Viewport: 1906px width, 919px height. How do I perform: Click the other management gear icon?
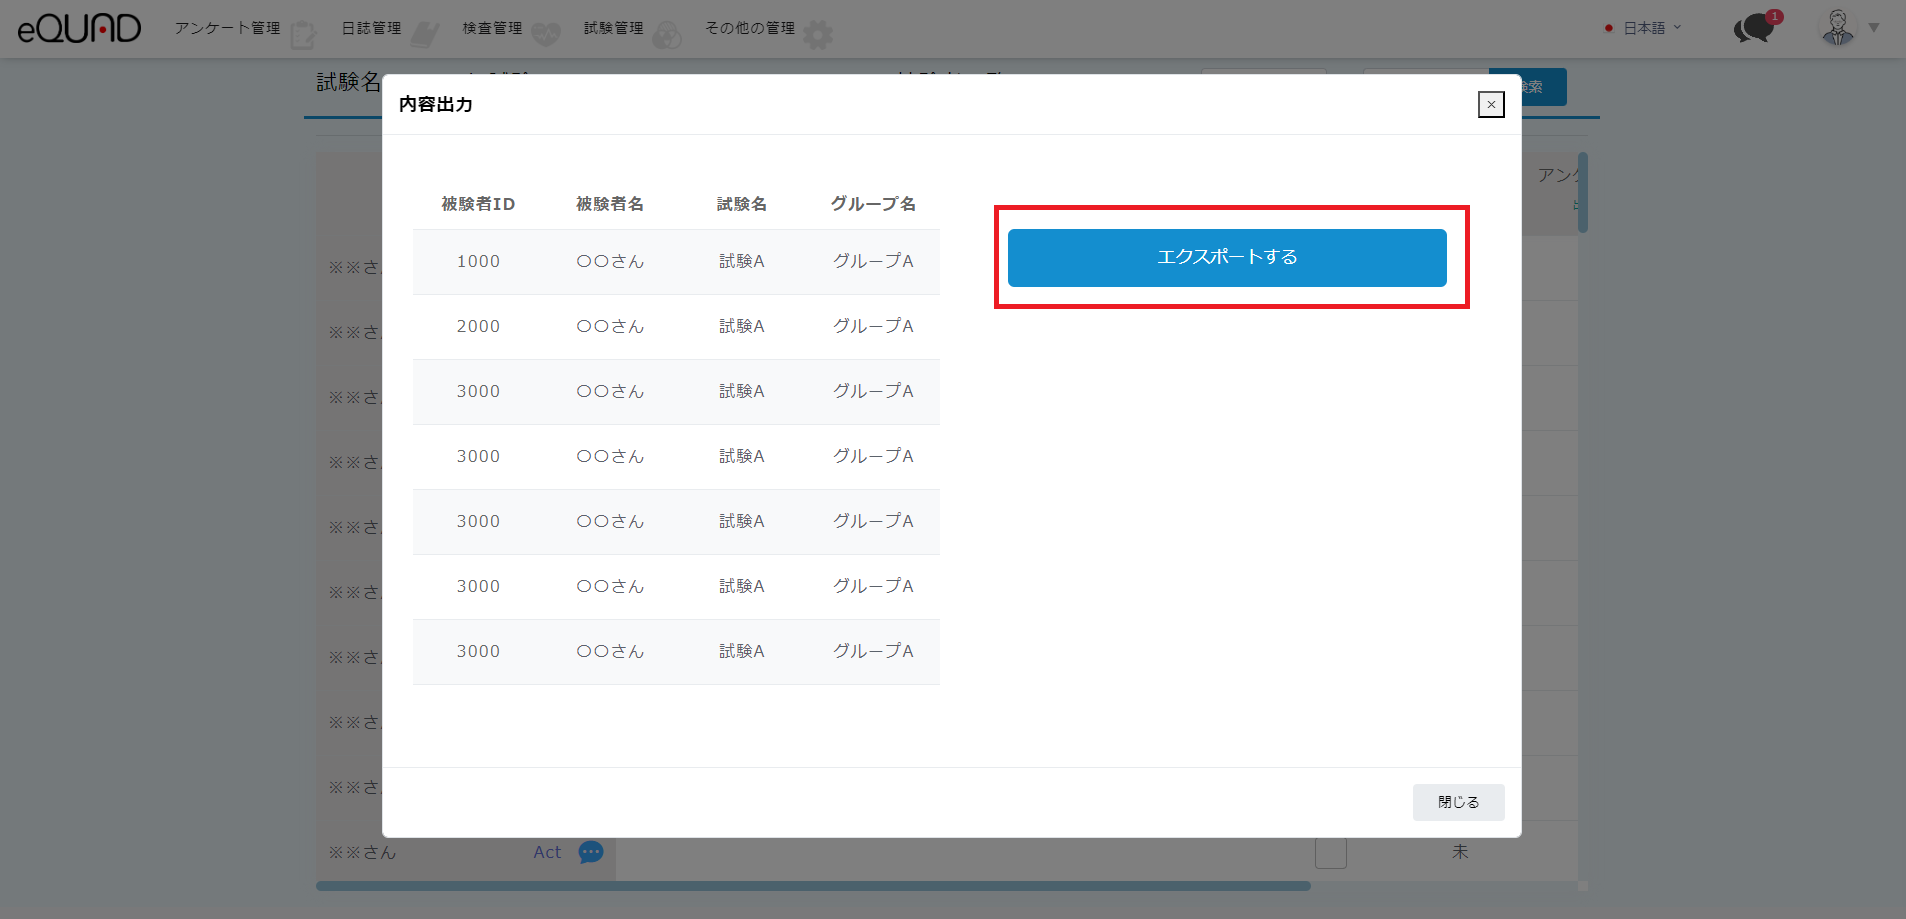(x=818, y=36)
